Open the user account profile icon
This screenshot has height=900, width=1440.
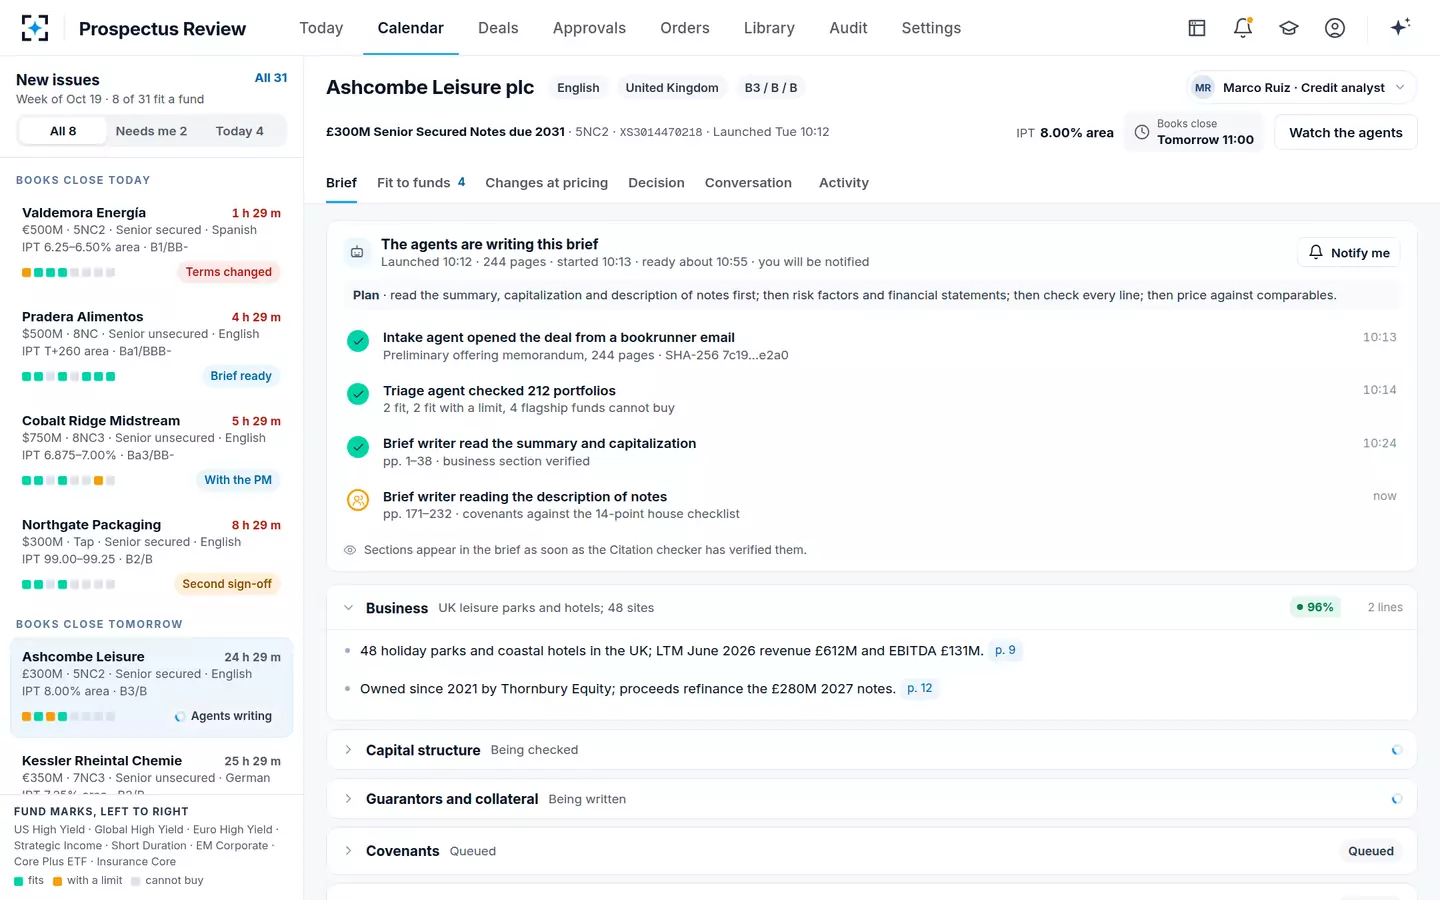(1335, 28)
